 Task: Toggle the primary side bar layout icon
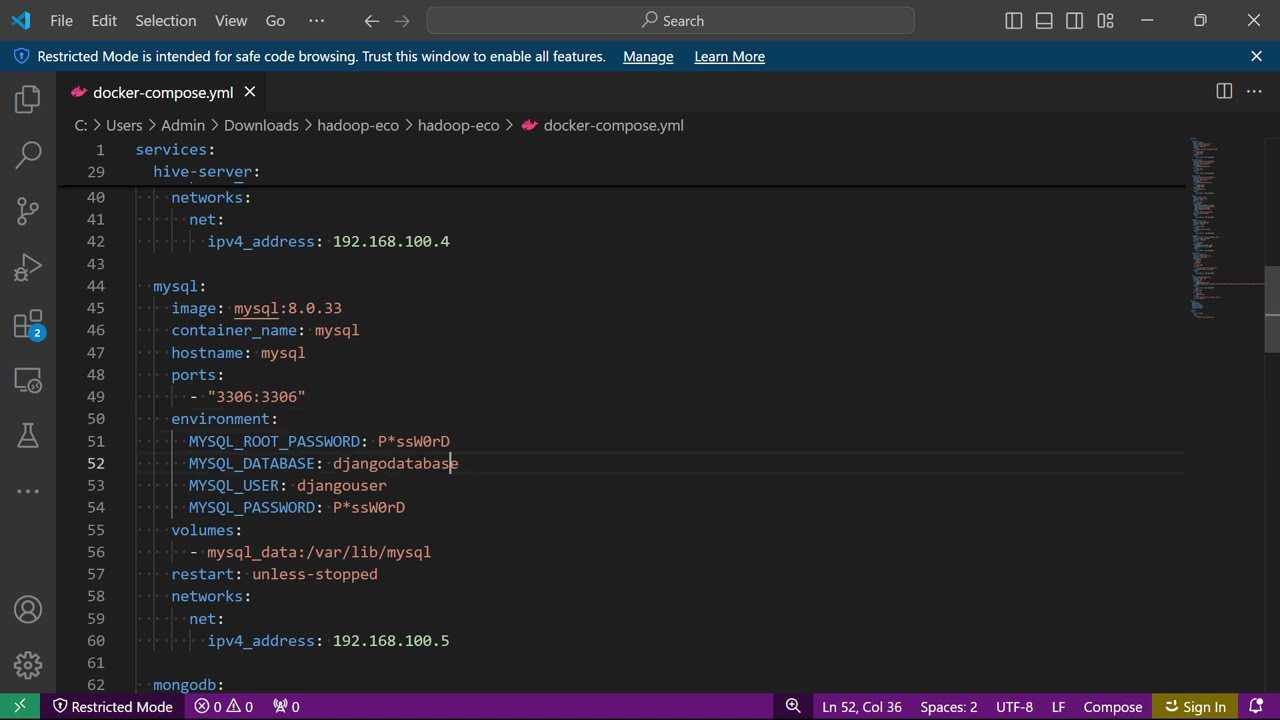click(1013, 20)
